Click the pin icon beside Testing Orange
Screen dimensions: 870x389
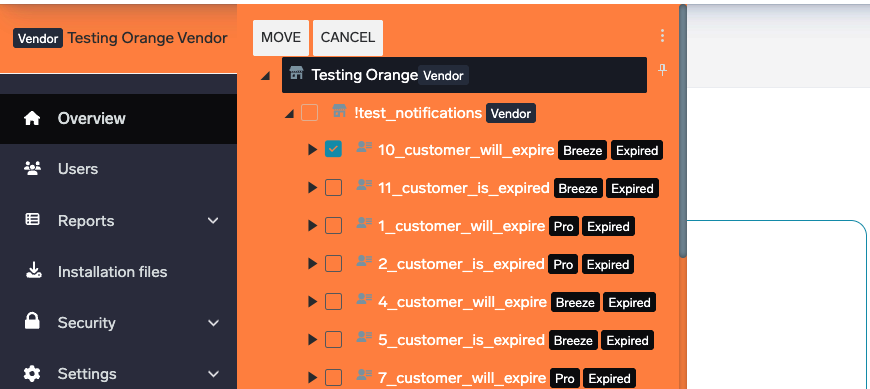[x=662, y=70]
